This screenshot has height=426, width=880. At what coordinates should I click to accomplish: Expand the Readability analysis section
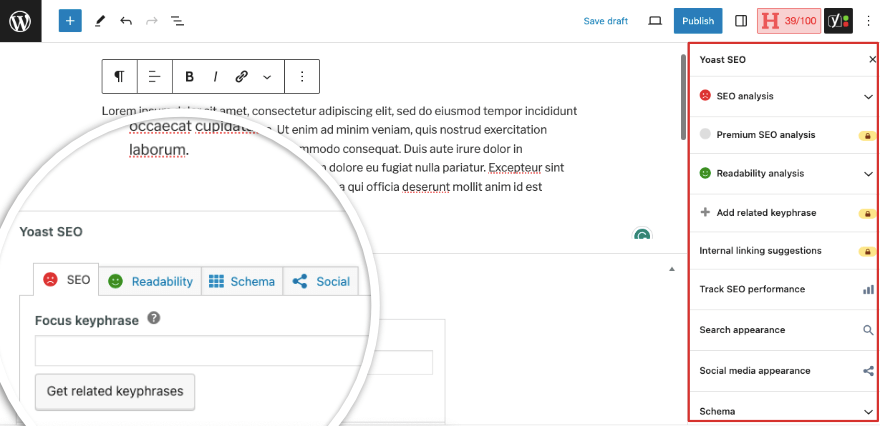coord(784,173)
